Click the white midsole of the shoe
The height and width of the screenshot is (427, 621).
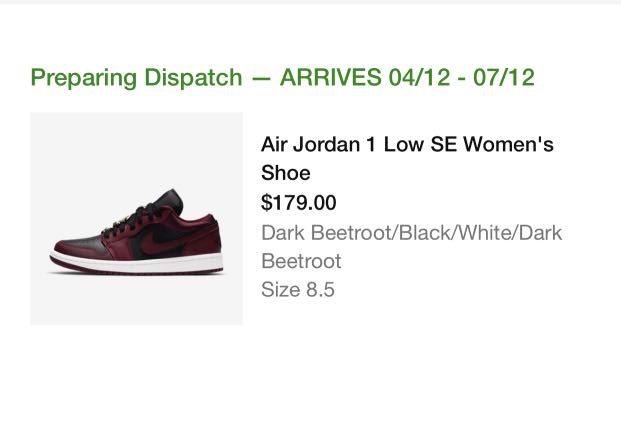tap(137, 261)
